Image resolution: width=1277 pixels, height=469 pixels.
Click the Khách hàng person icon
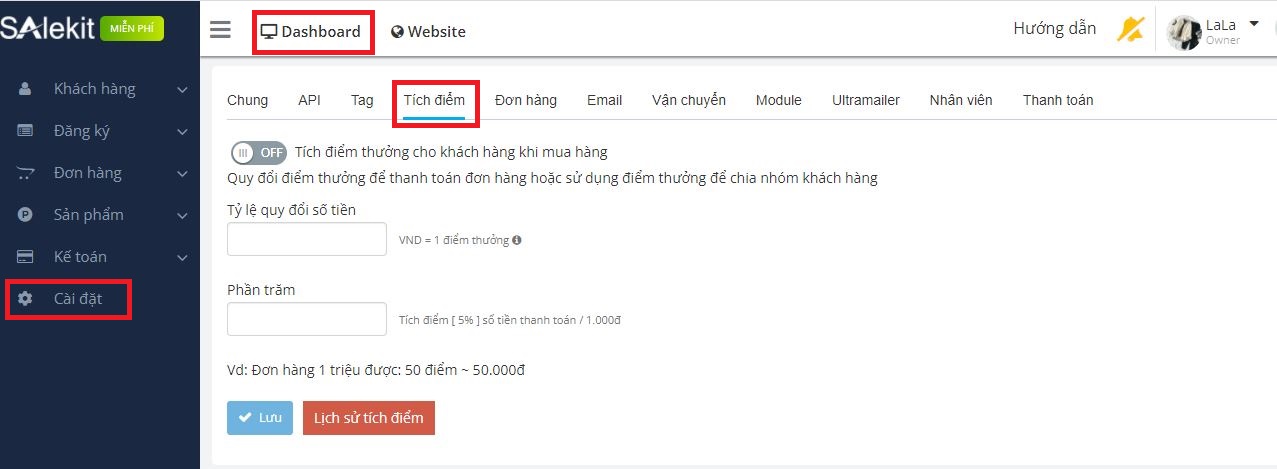tap(26, 89)
